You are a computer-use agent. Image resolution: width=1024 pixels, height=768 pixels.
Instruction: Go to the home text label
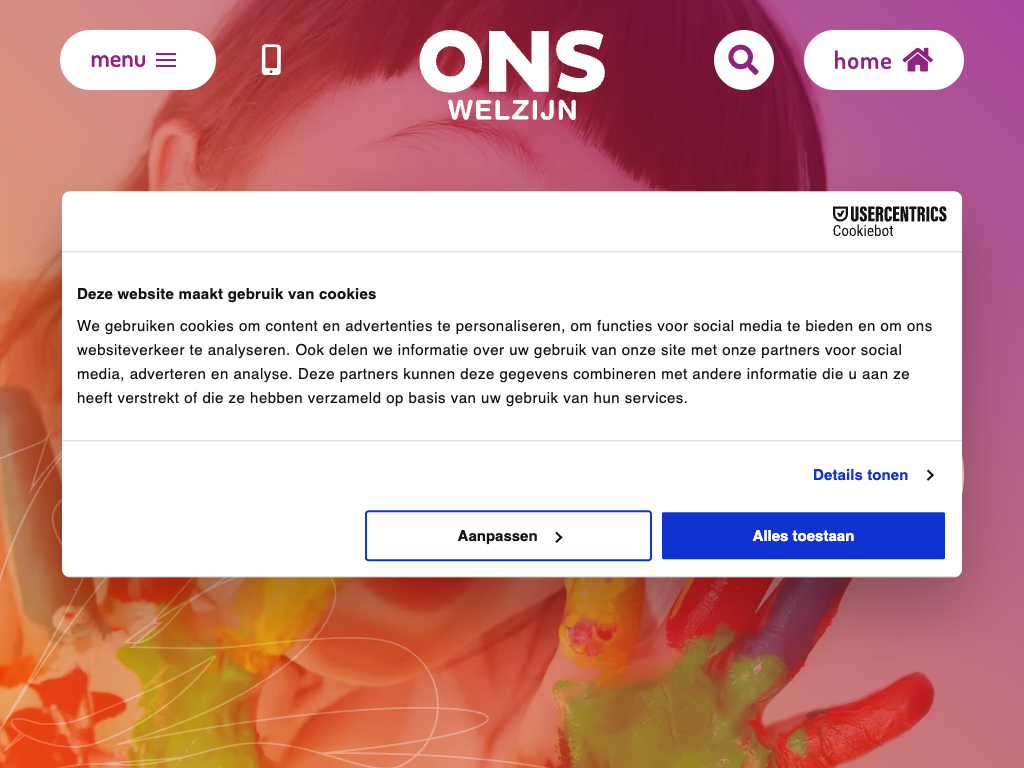862,61
